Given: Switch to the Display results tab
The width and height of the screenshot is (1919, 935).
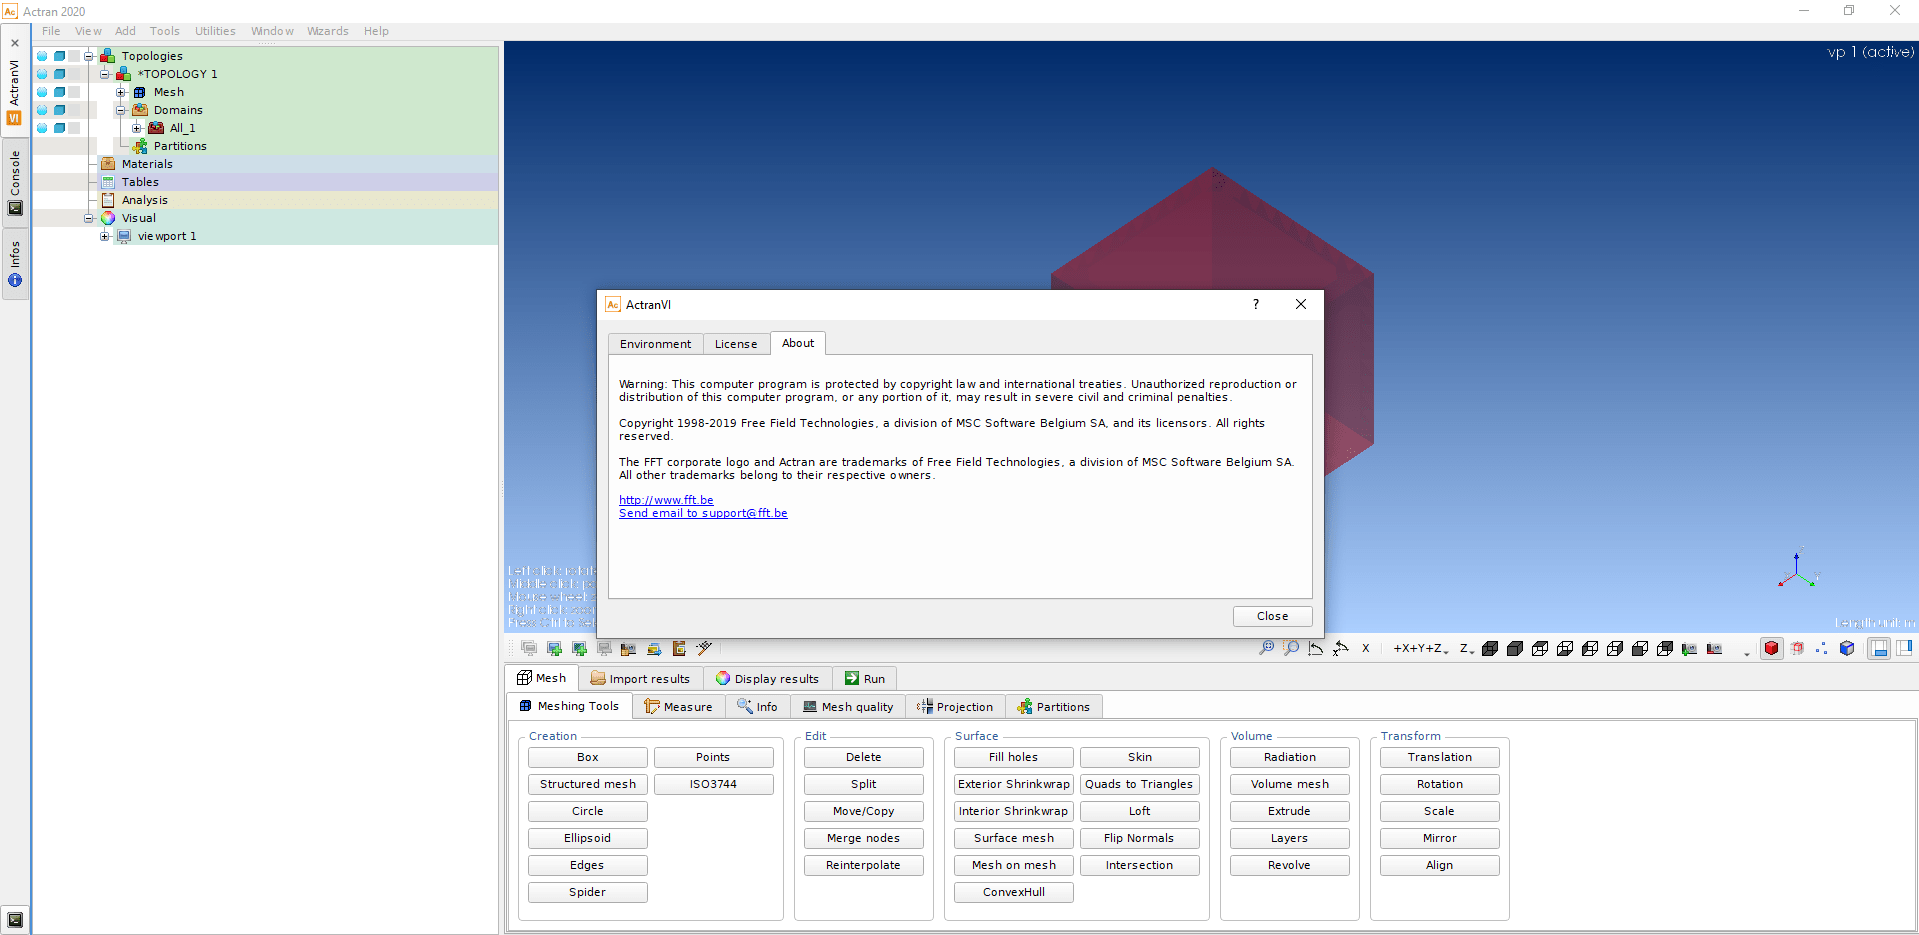Looking at the screenshot, I should tap(767, 678).
